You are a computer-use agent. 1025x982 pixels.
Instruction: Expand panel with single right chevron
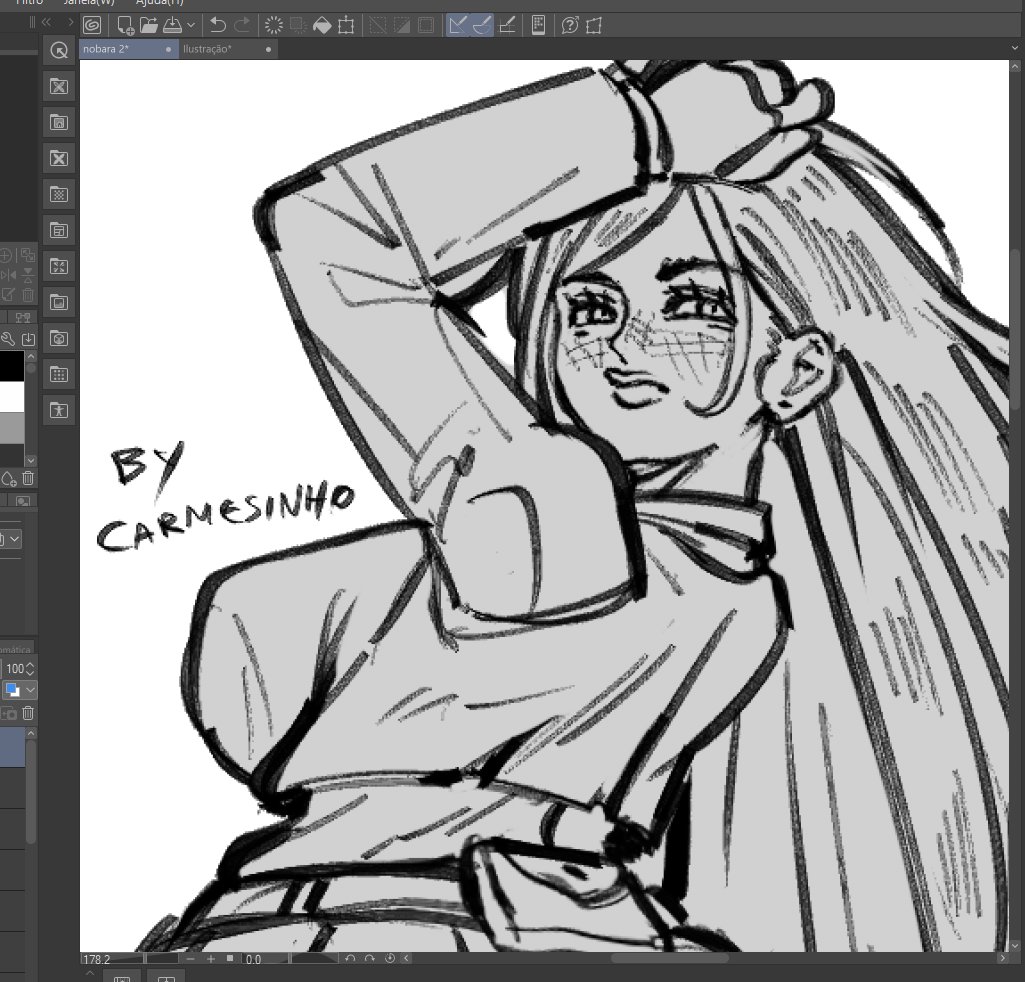[71, 22]
